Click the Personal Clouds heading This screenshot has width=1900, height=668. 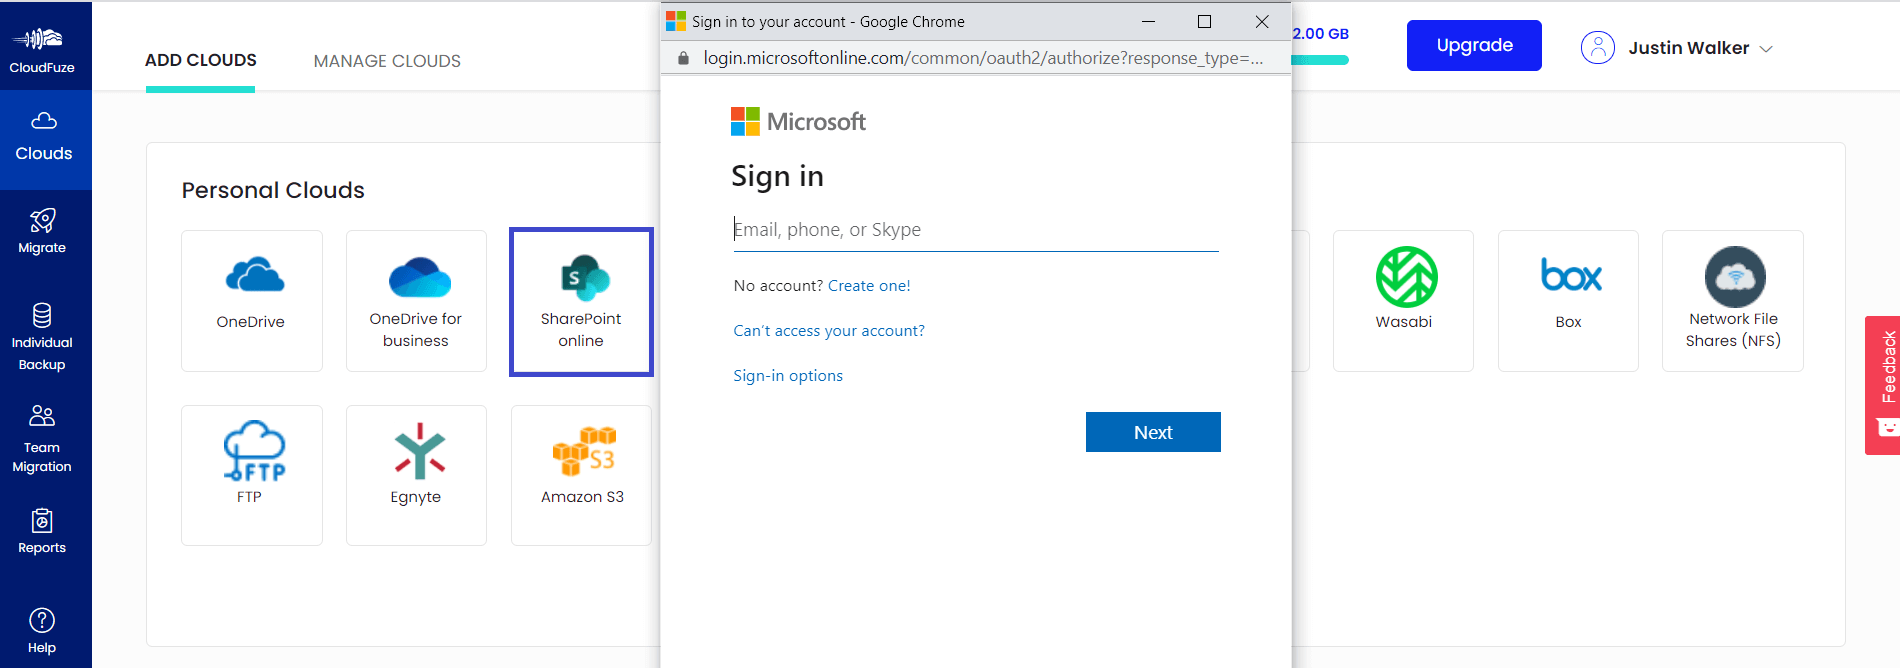[x=273, y=190]
